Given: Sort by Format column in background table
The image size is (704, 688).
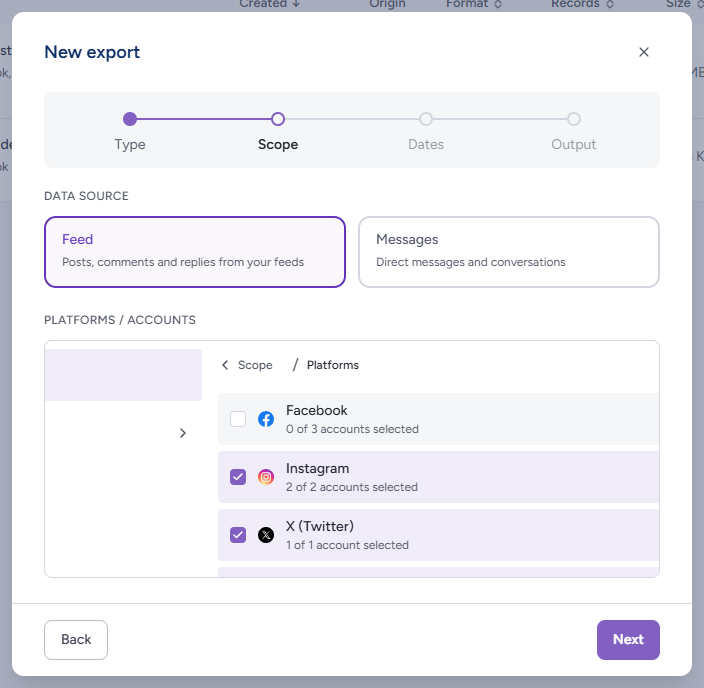Looking at the screenshot, I should [474, 4].
